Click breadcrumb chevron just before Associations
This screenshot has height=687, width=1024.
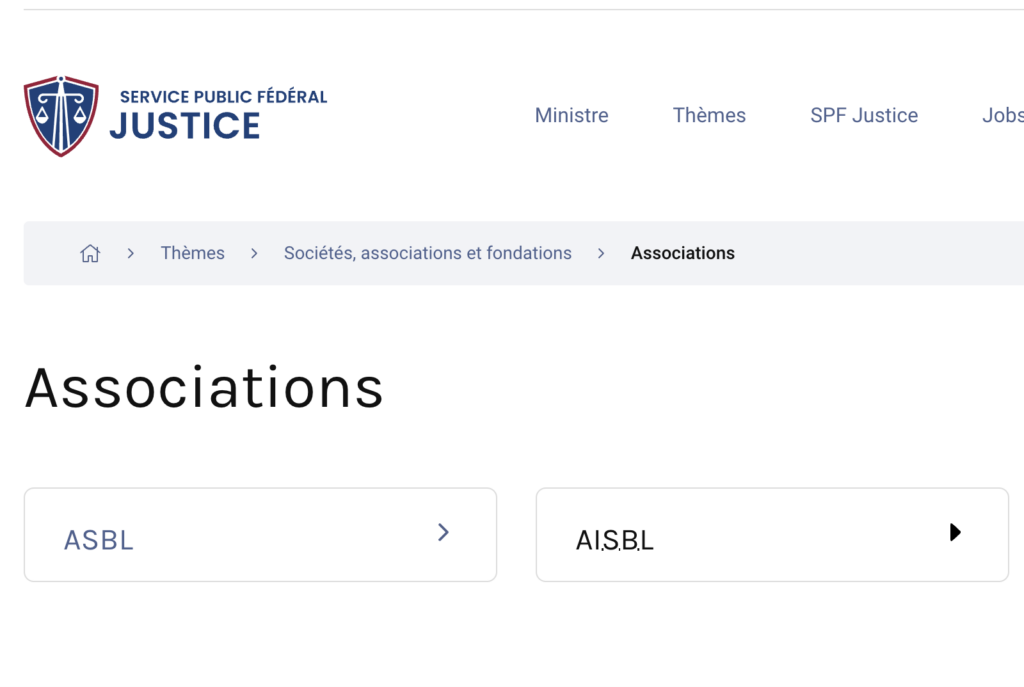pyautogui.click(x=601, y=254)
